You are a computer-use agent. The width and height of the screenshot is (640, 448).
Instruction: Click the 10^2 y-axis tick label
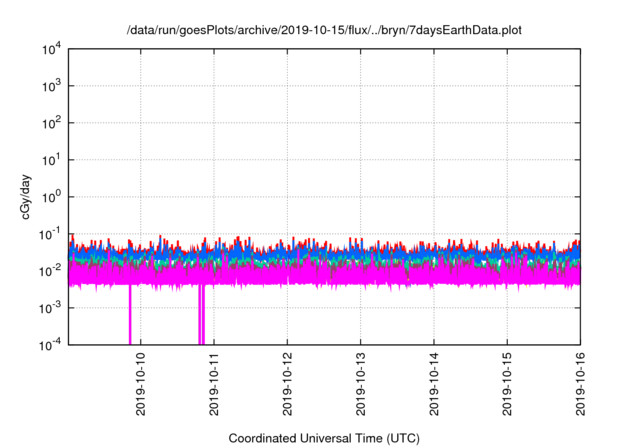51,123
